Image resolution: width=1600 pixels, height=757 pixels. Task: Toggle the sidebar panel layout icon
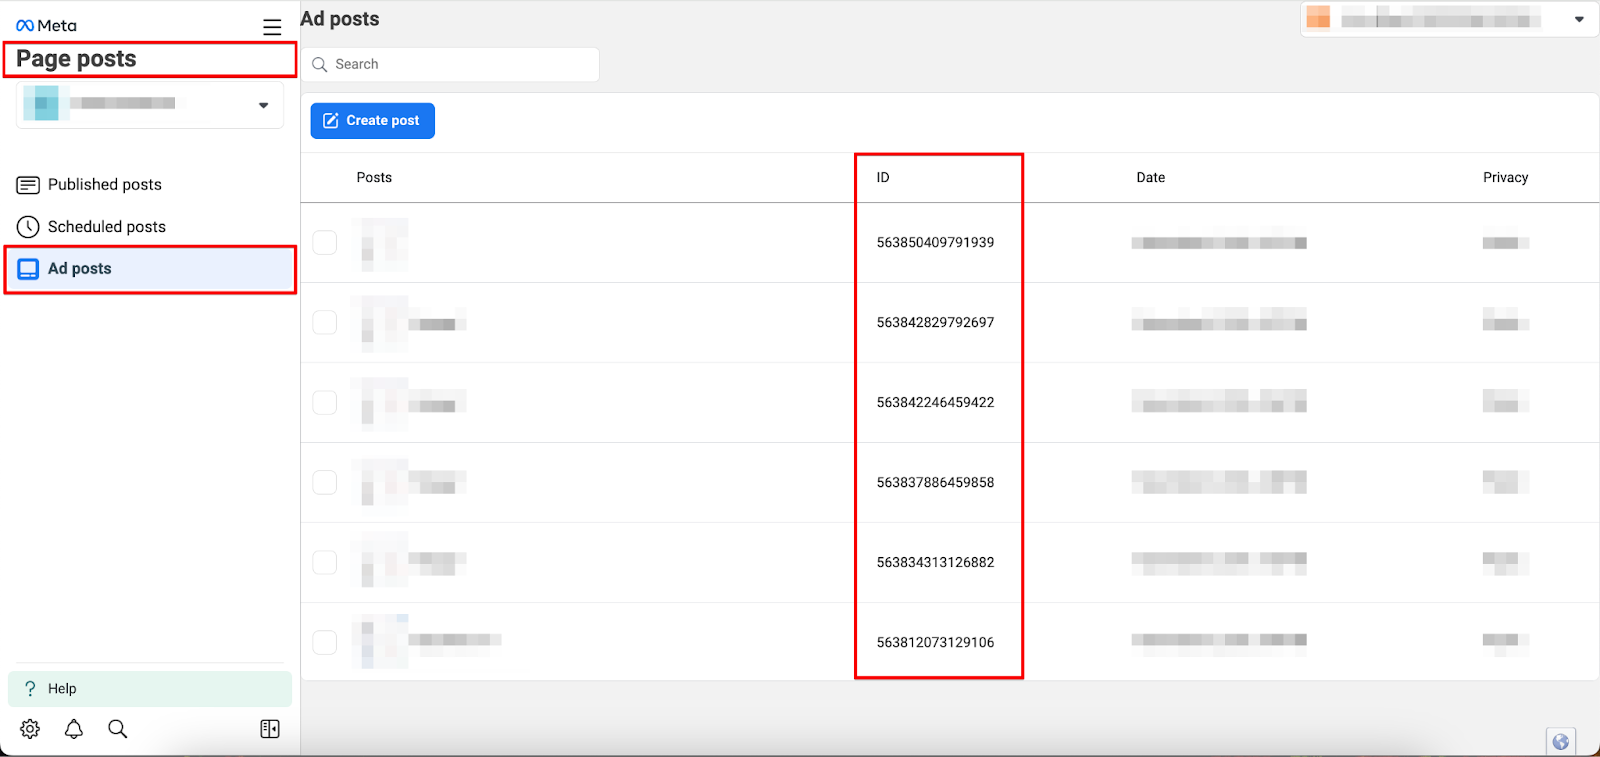point(270,729)
